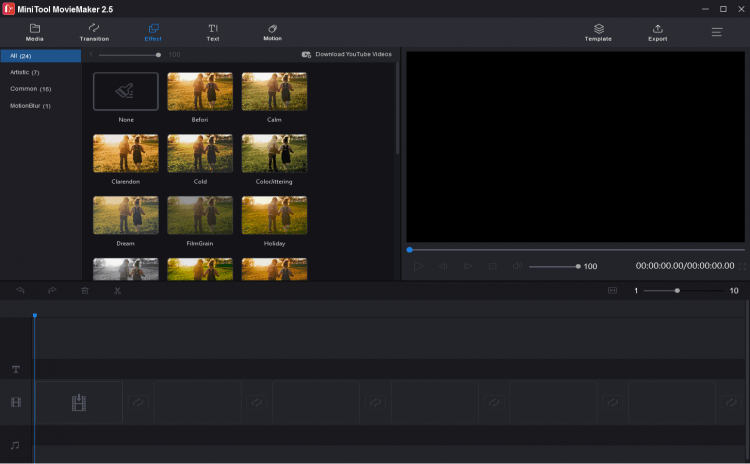The height and width of the screenshot is (464, 750).
Task: Click the Export button
Action: pos(657,32)
